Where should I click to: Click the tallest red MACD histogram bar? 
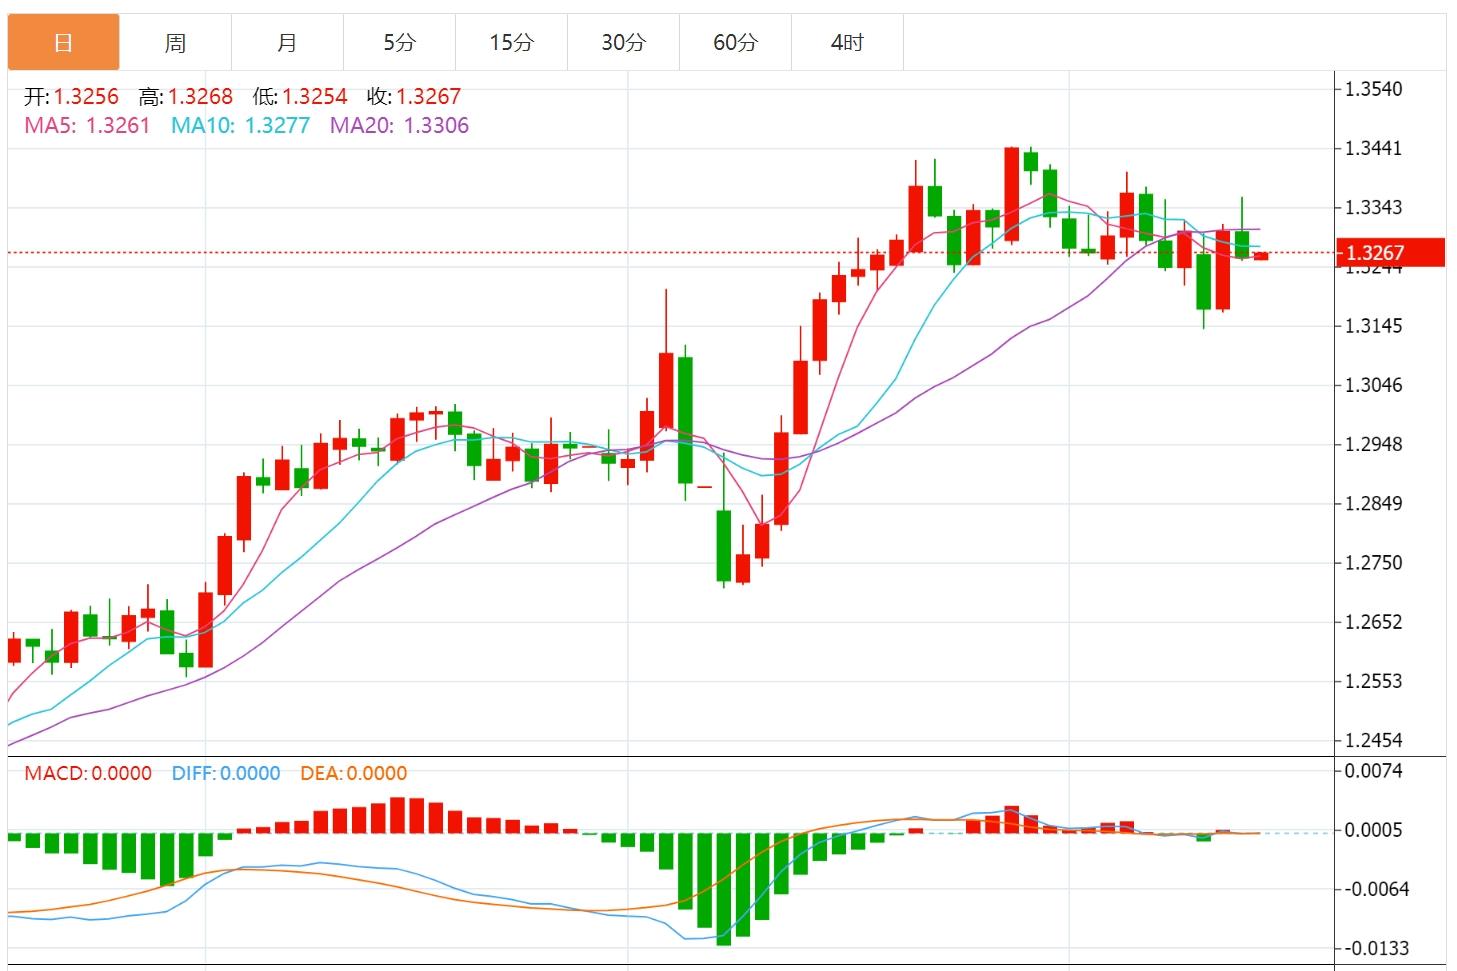(x=398, y=815)
